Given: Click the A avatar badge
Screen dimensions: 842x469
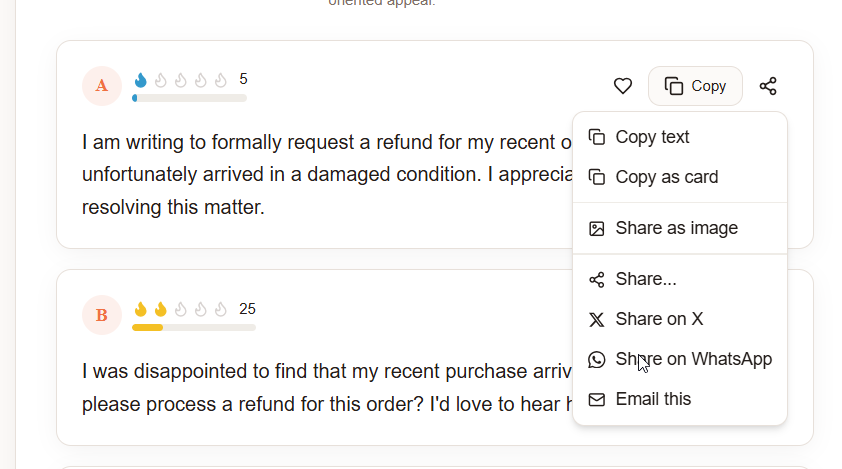Looking at the screenshot, I should coord(102,86).
